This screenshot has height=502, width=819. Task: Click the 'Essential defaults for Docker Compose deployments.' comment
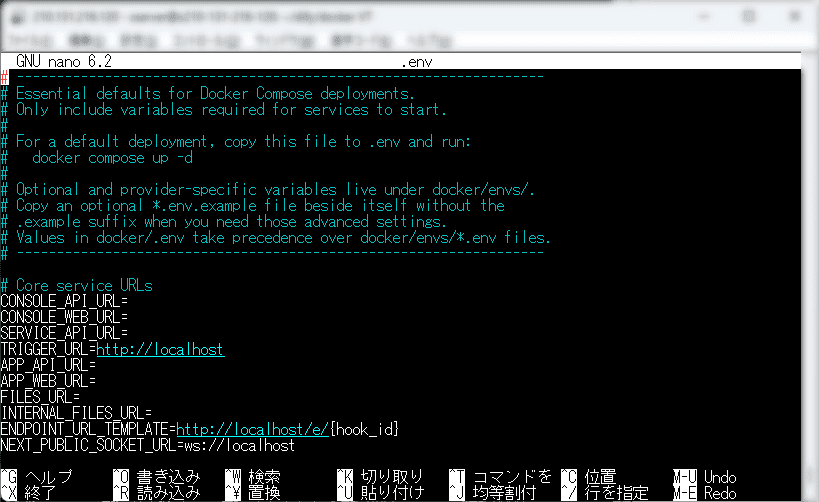pos(215,94)
